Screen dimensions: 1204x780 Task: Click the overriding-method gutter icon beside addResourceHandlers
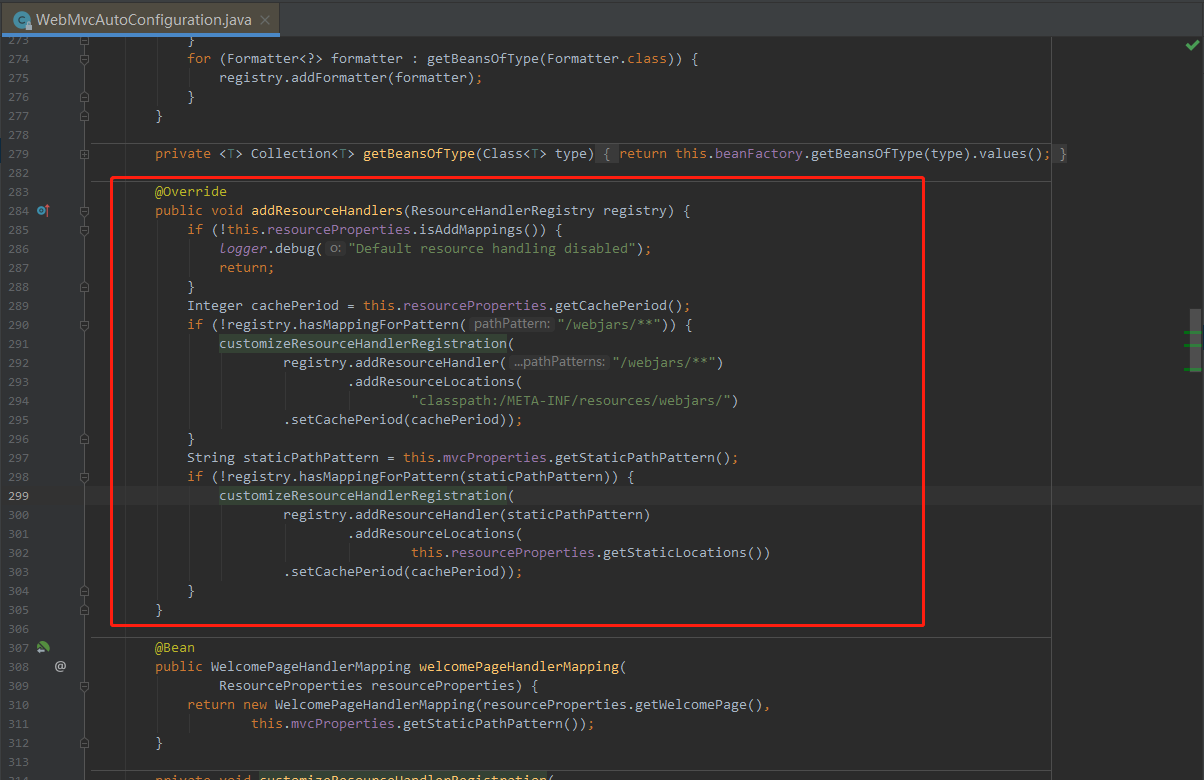coord(43,210)
